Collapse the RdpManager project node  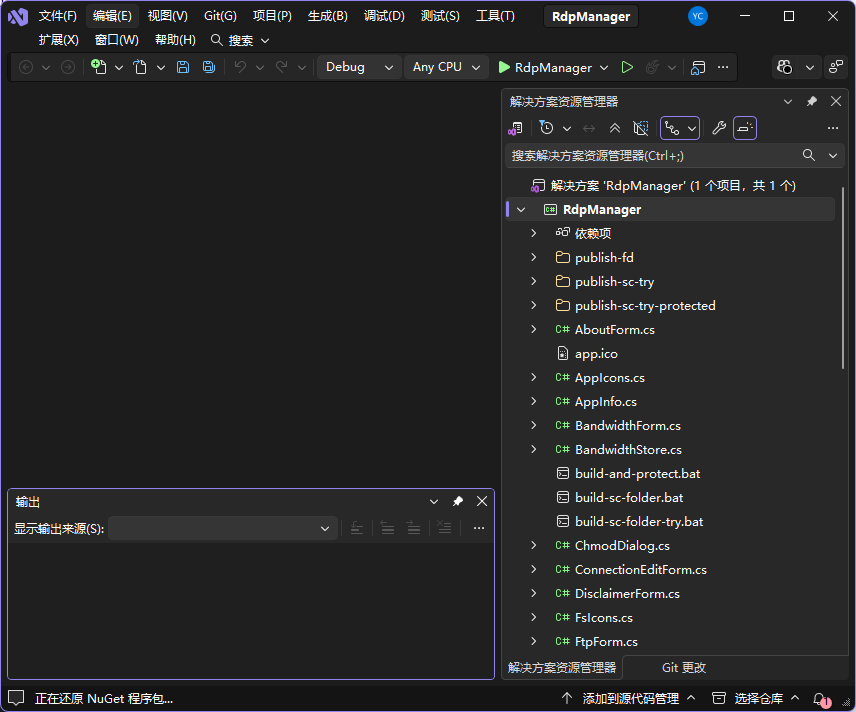521,210
